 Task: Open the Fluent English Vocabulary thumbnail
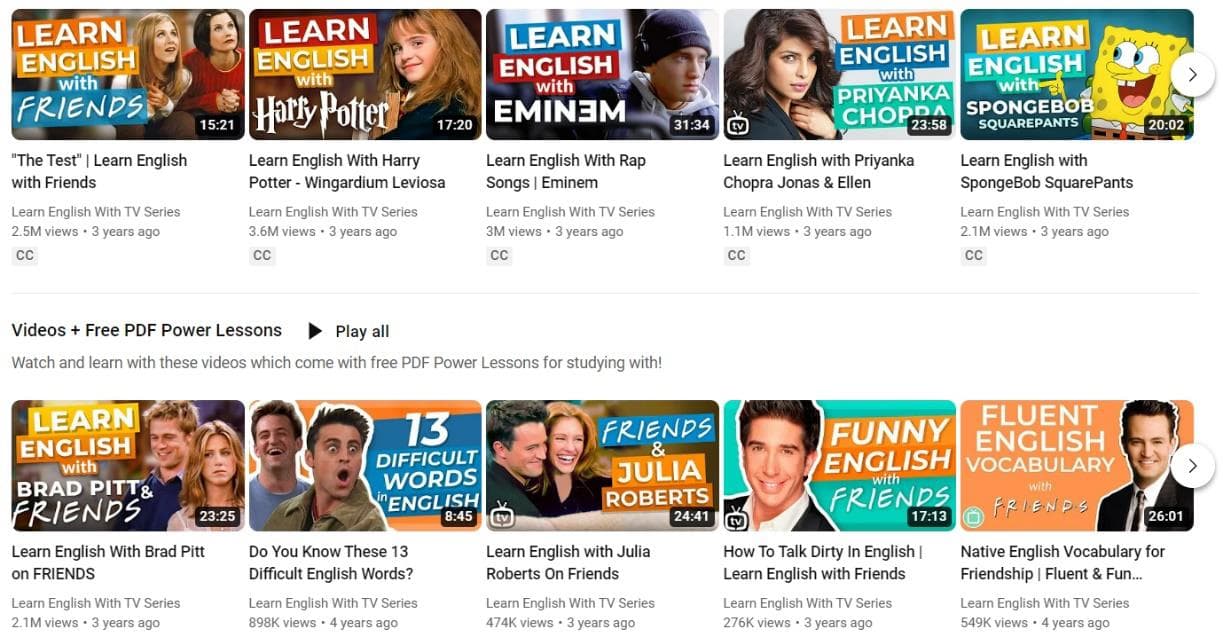[1077, 466]
